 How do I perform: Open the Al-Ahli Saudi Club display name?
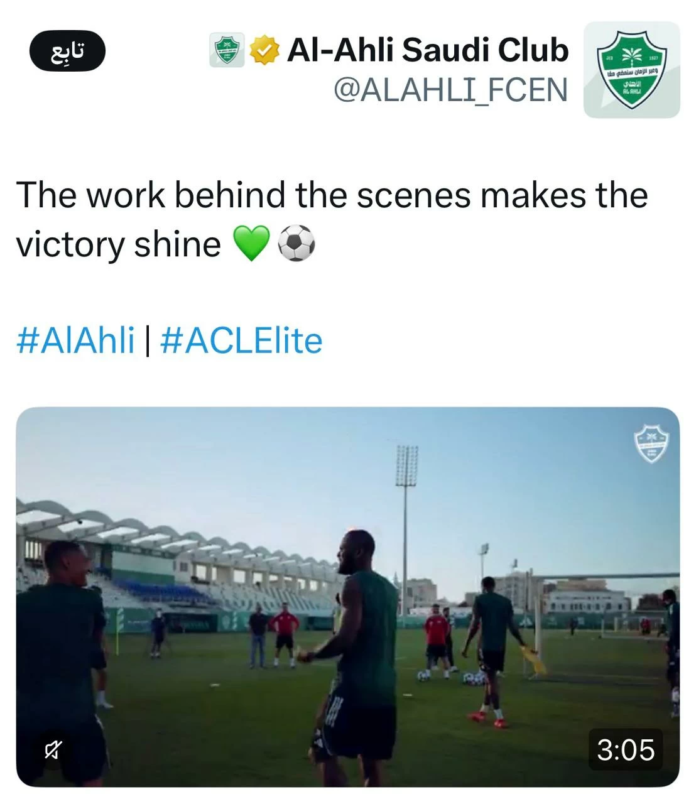click(428, 50)
